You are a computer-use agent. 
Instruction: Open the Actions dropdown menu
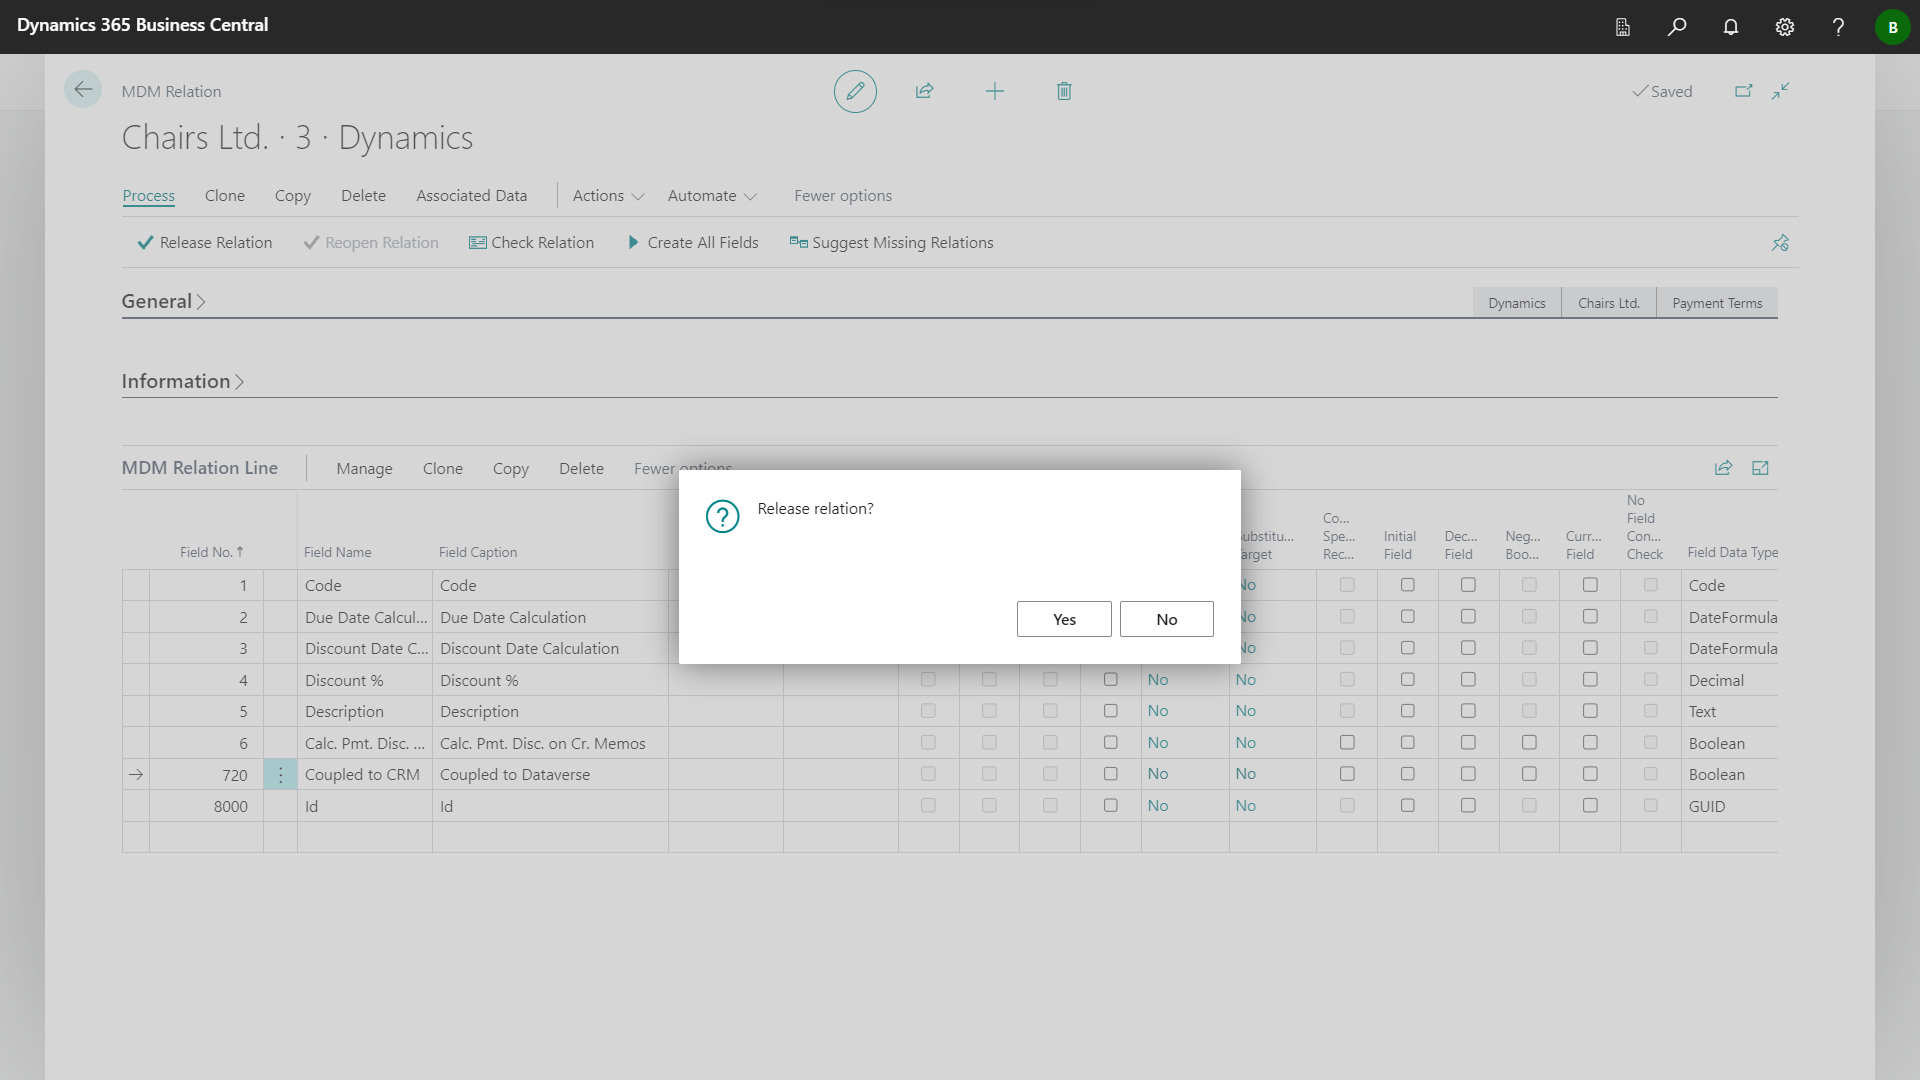pos(608,196)
